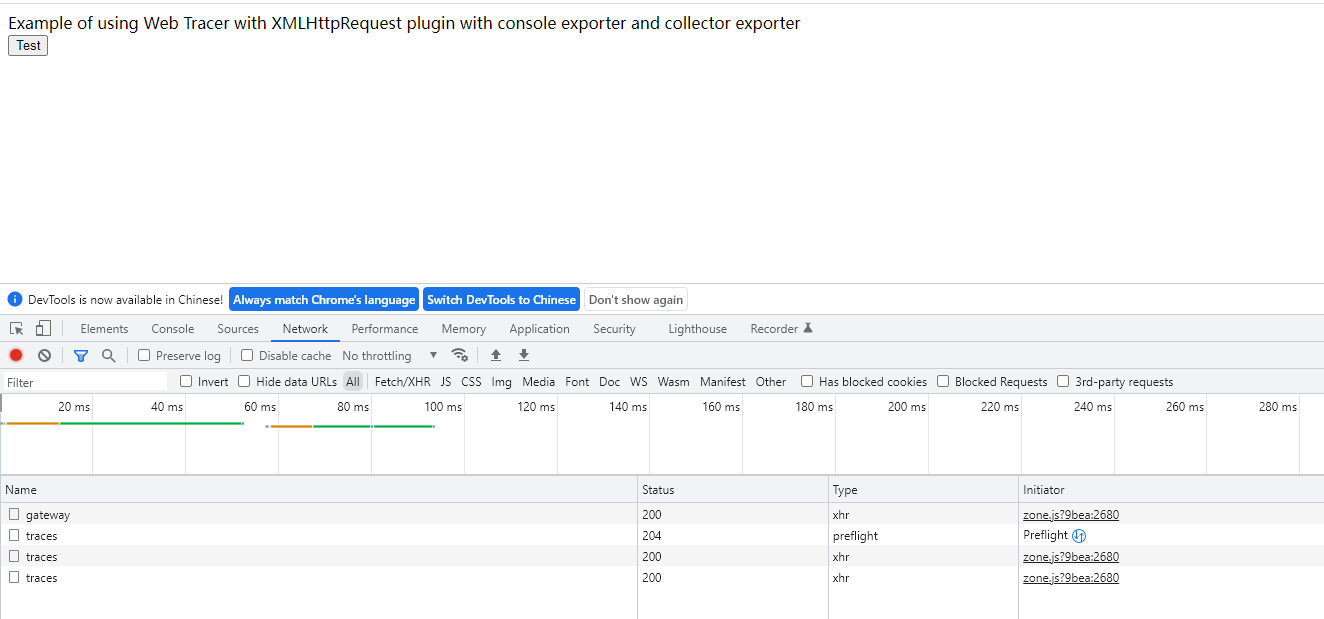Export HAR file with download arrow
This screenshot has width=1324, height=619.
523,355
